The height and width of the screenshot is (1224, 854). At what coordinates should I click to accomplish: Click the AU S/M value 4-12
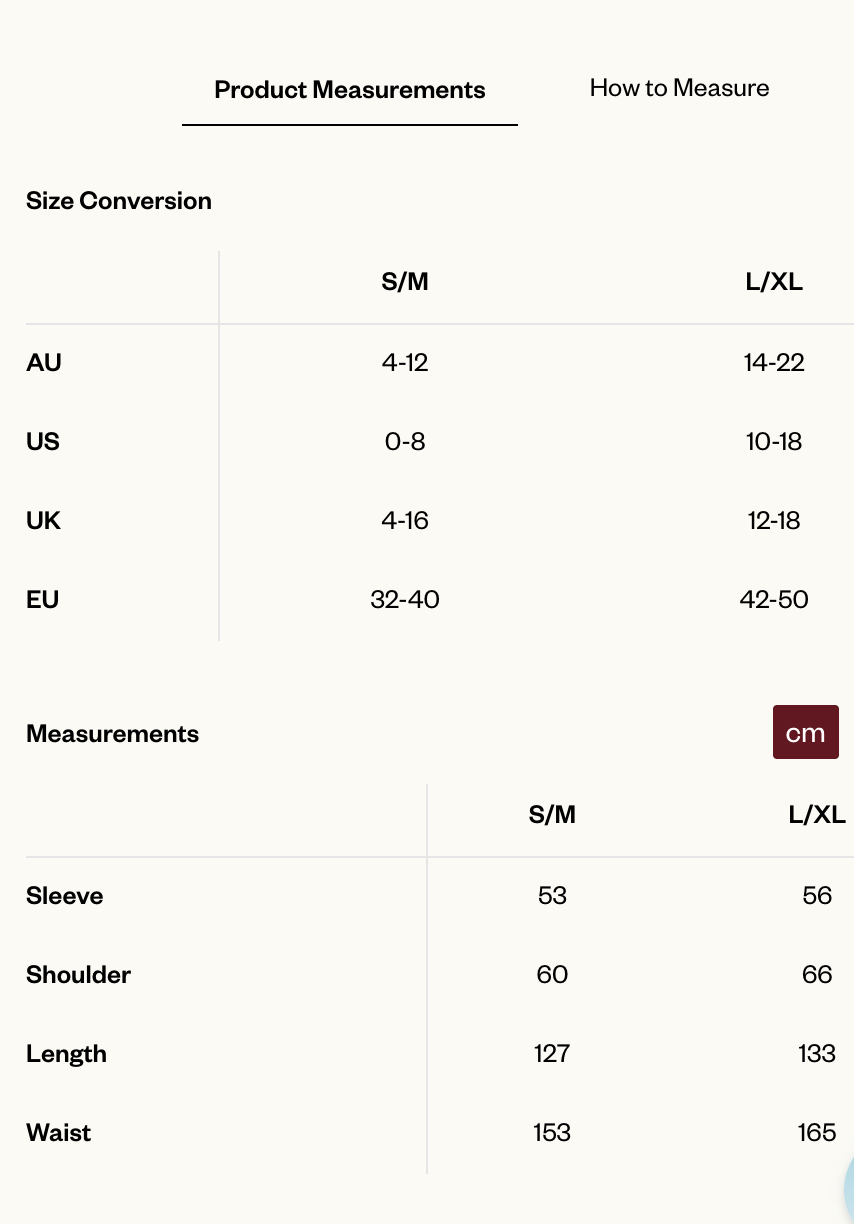point(405,362)
